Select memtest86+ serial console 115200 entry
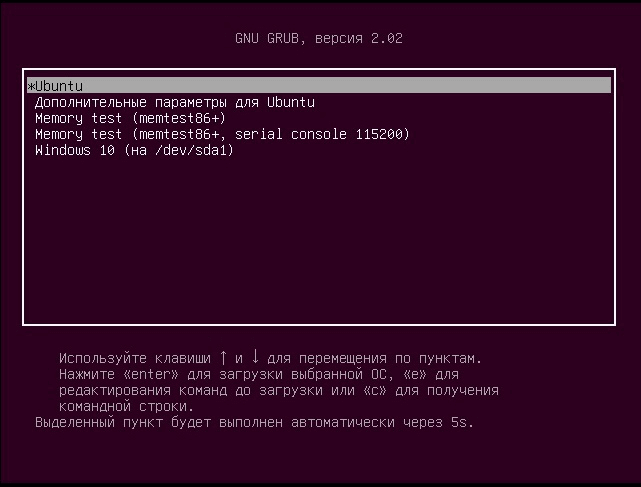641x487 pixels. click(222, 134)
